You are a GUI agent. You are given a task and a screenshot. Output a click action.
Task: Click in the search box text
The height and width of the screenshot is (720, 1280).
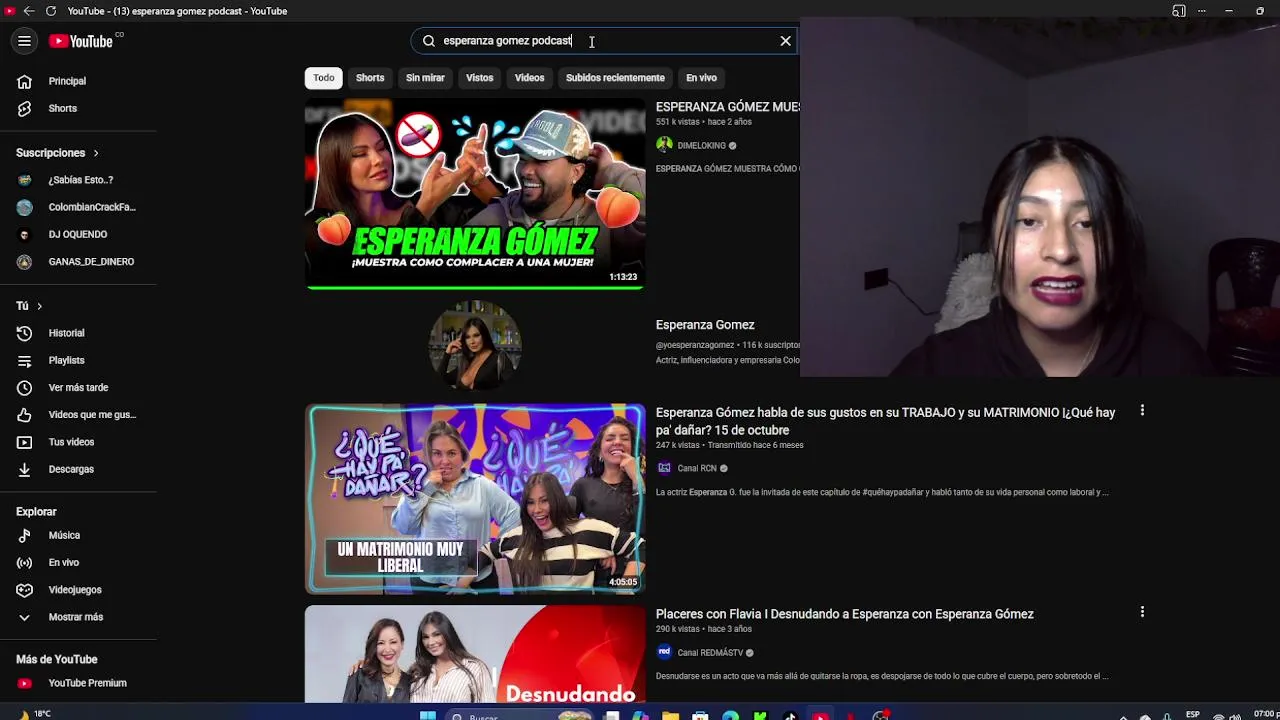point(507,41)
